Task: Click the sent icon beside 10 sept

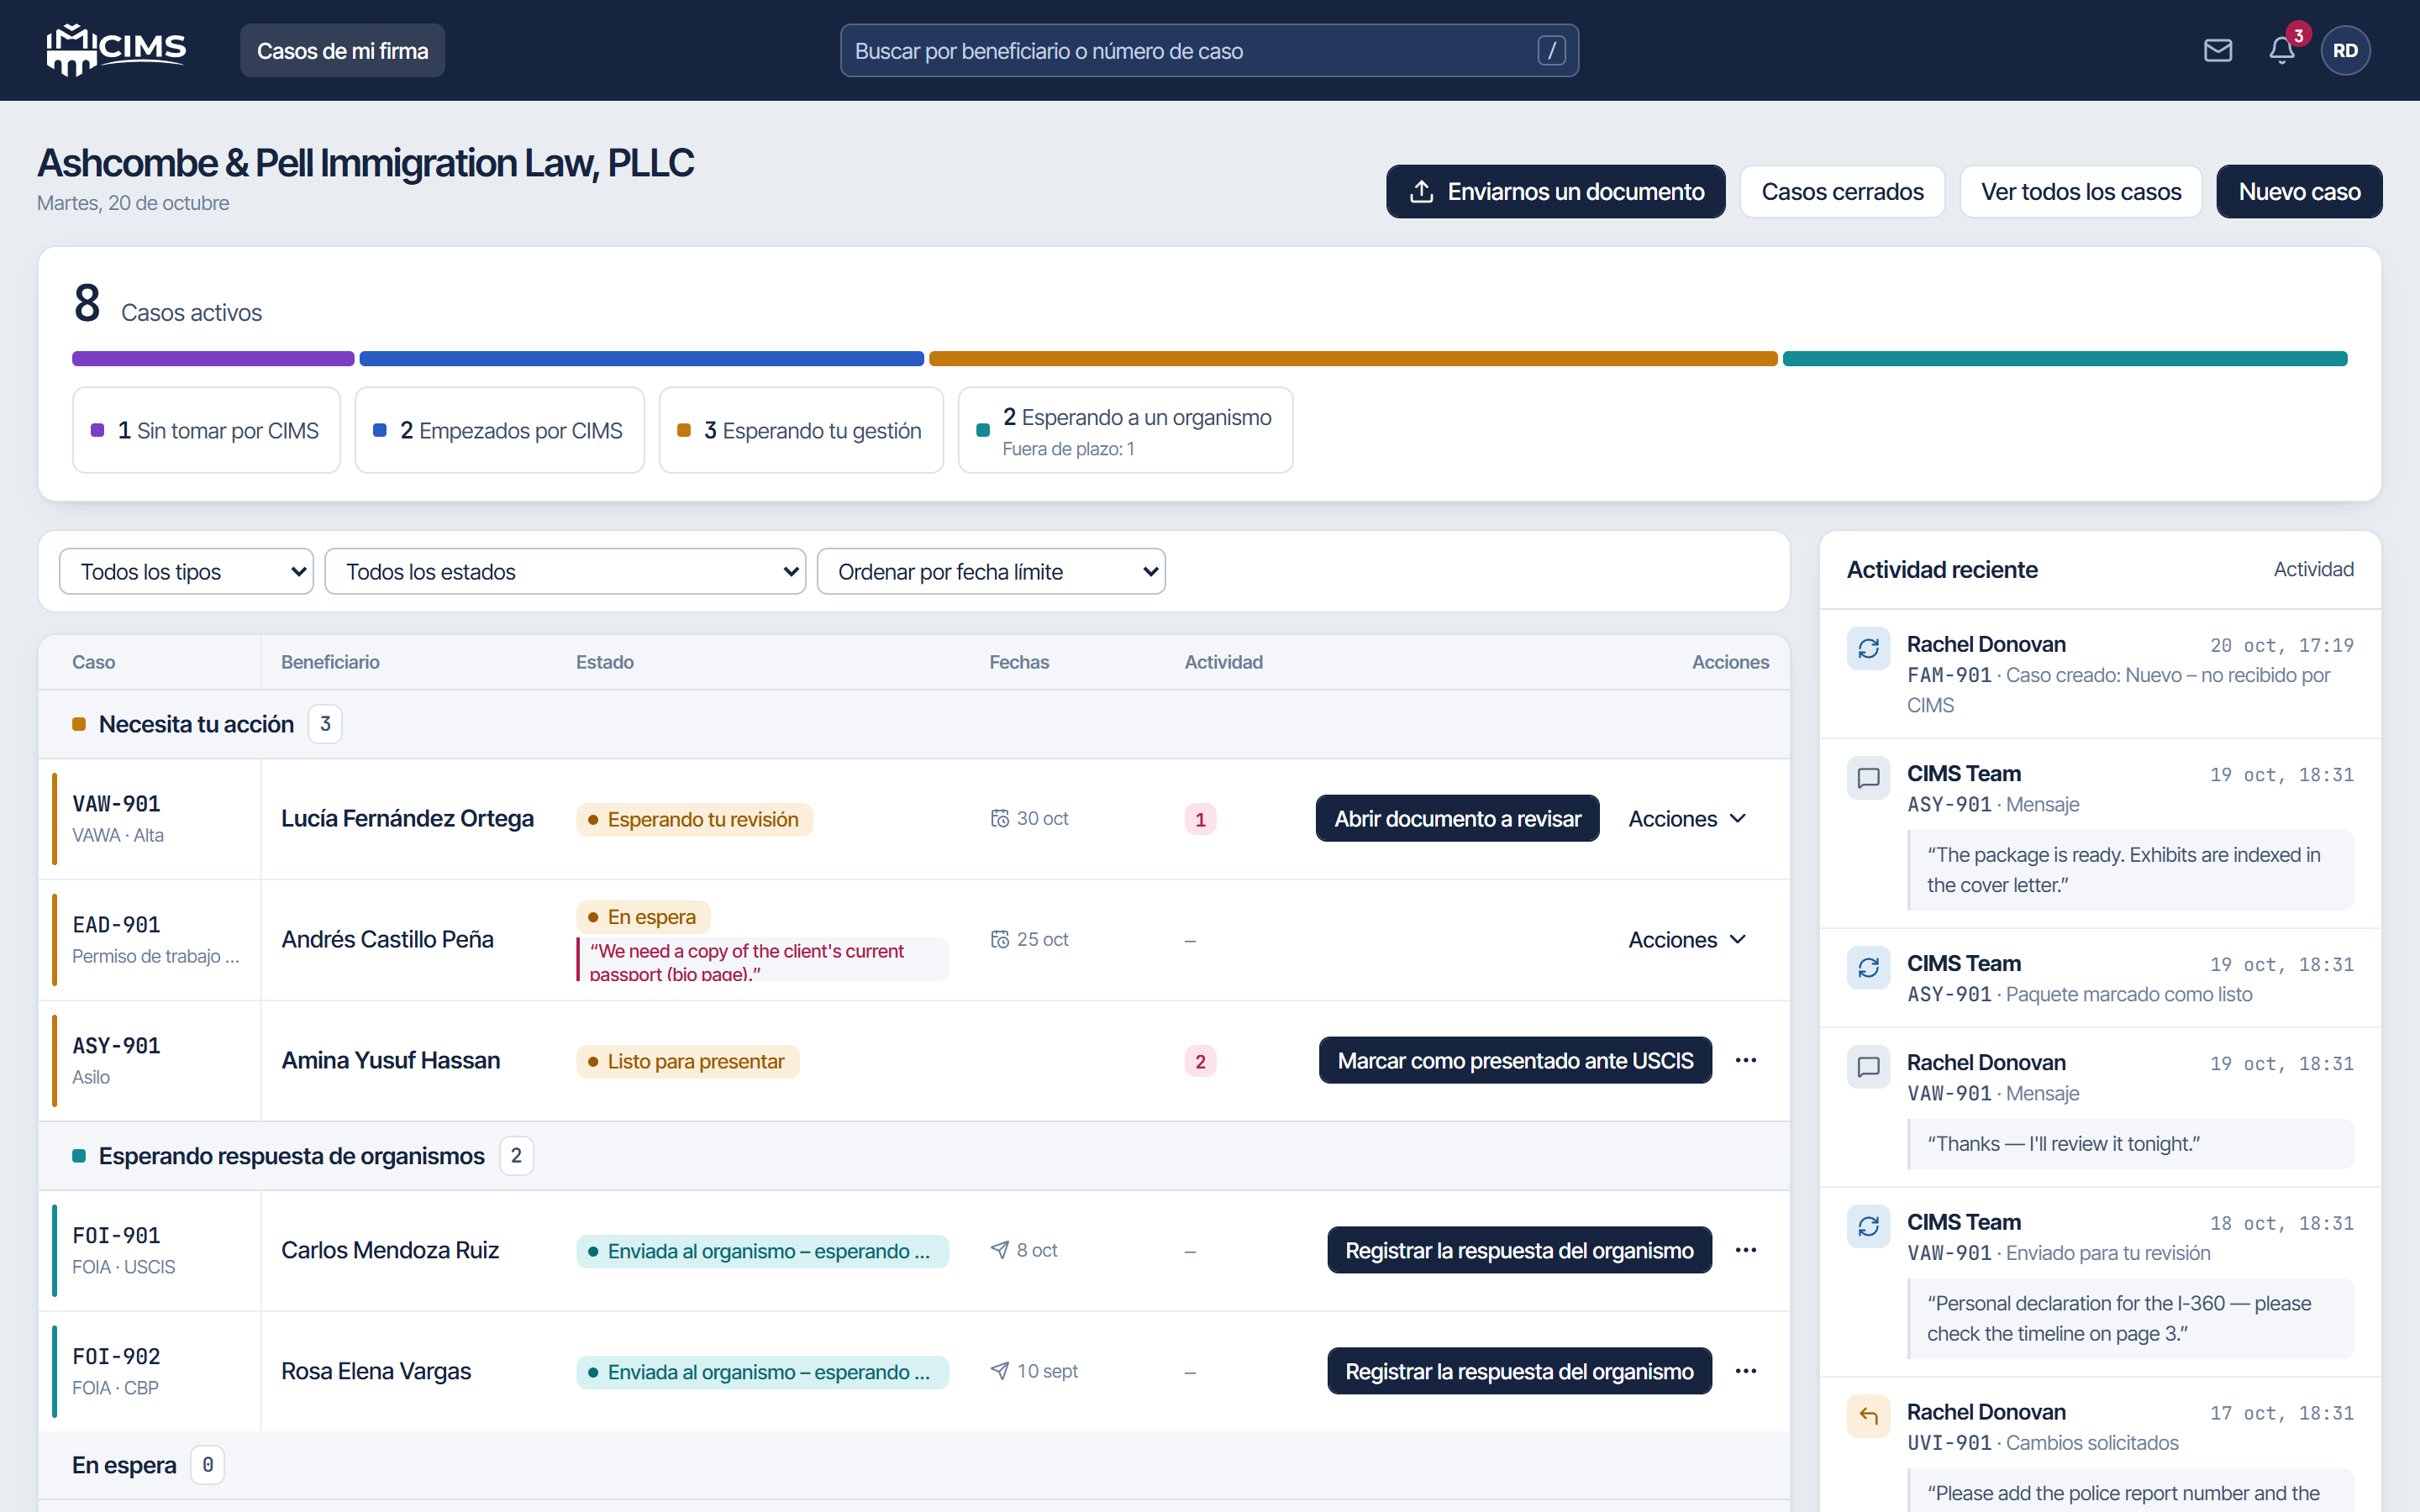Action: (x=999, y=1371)
